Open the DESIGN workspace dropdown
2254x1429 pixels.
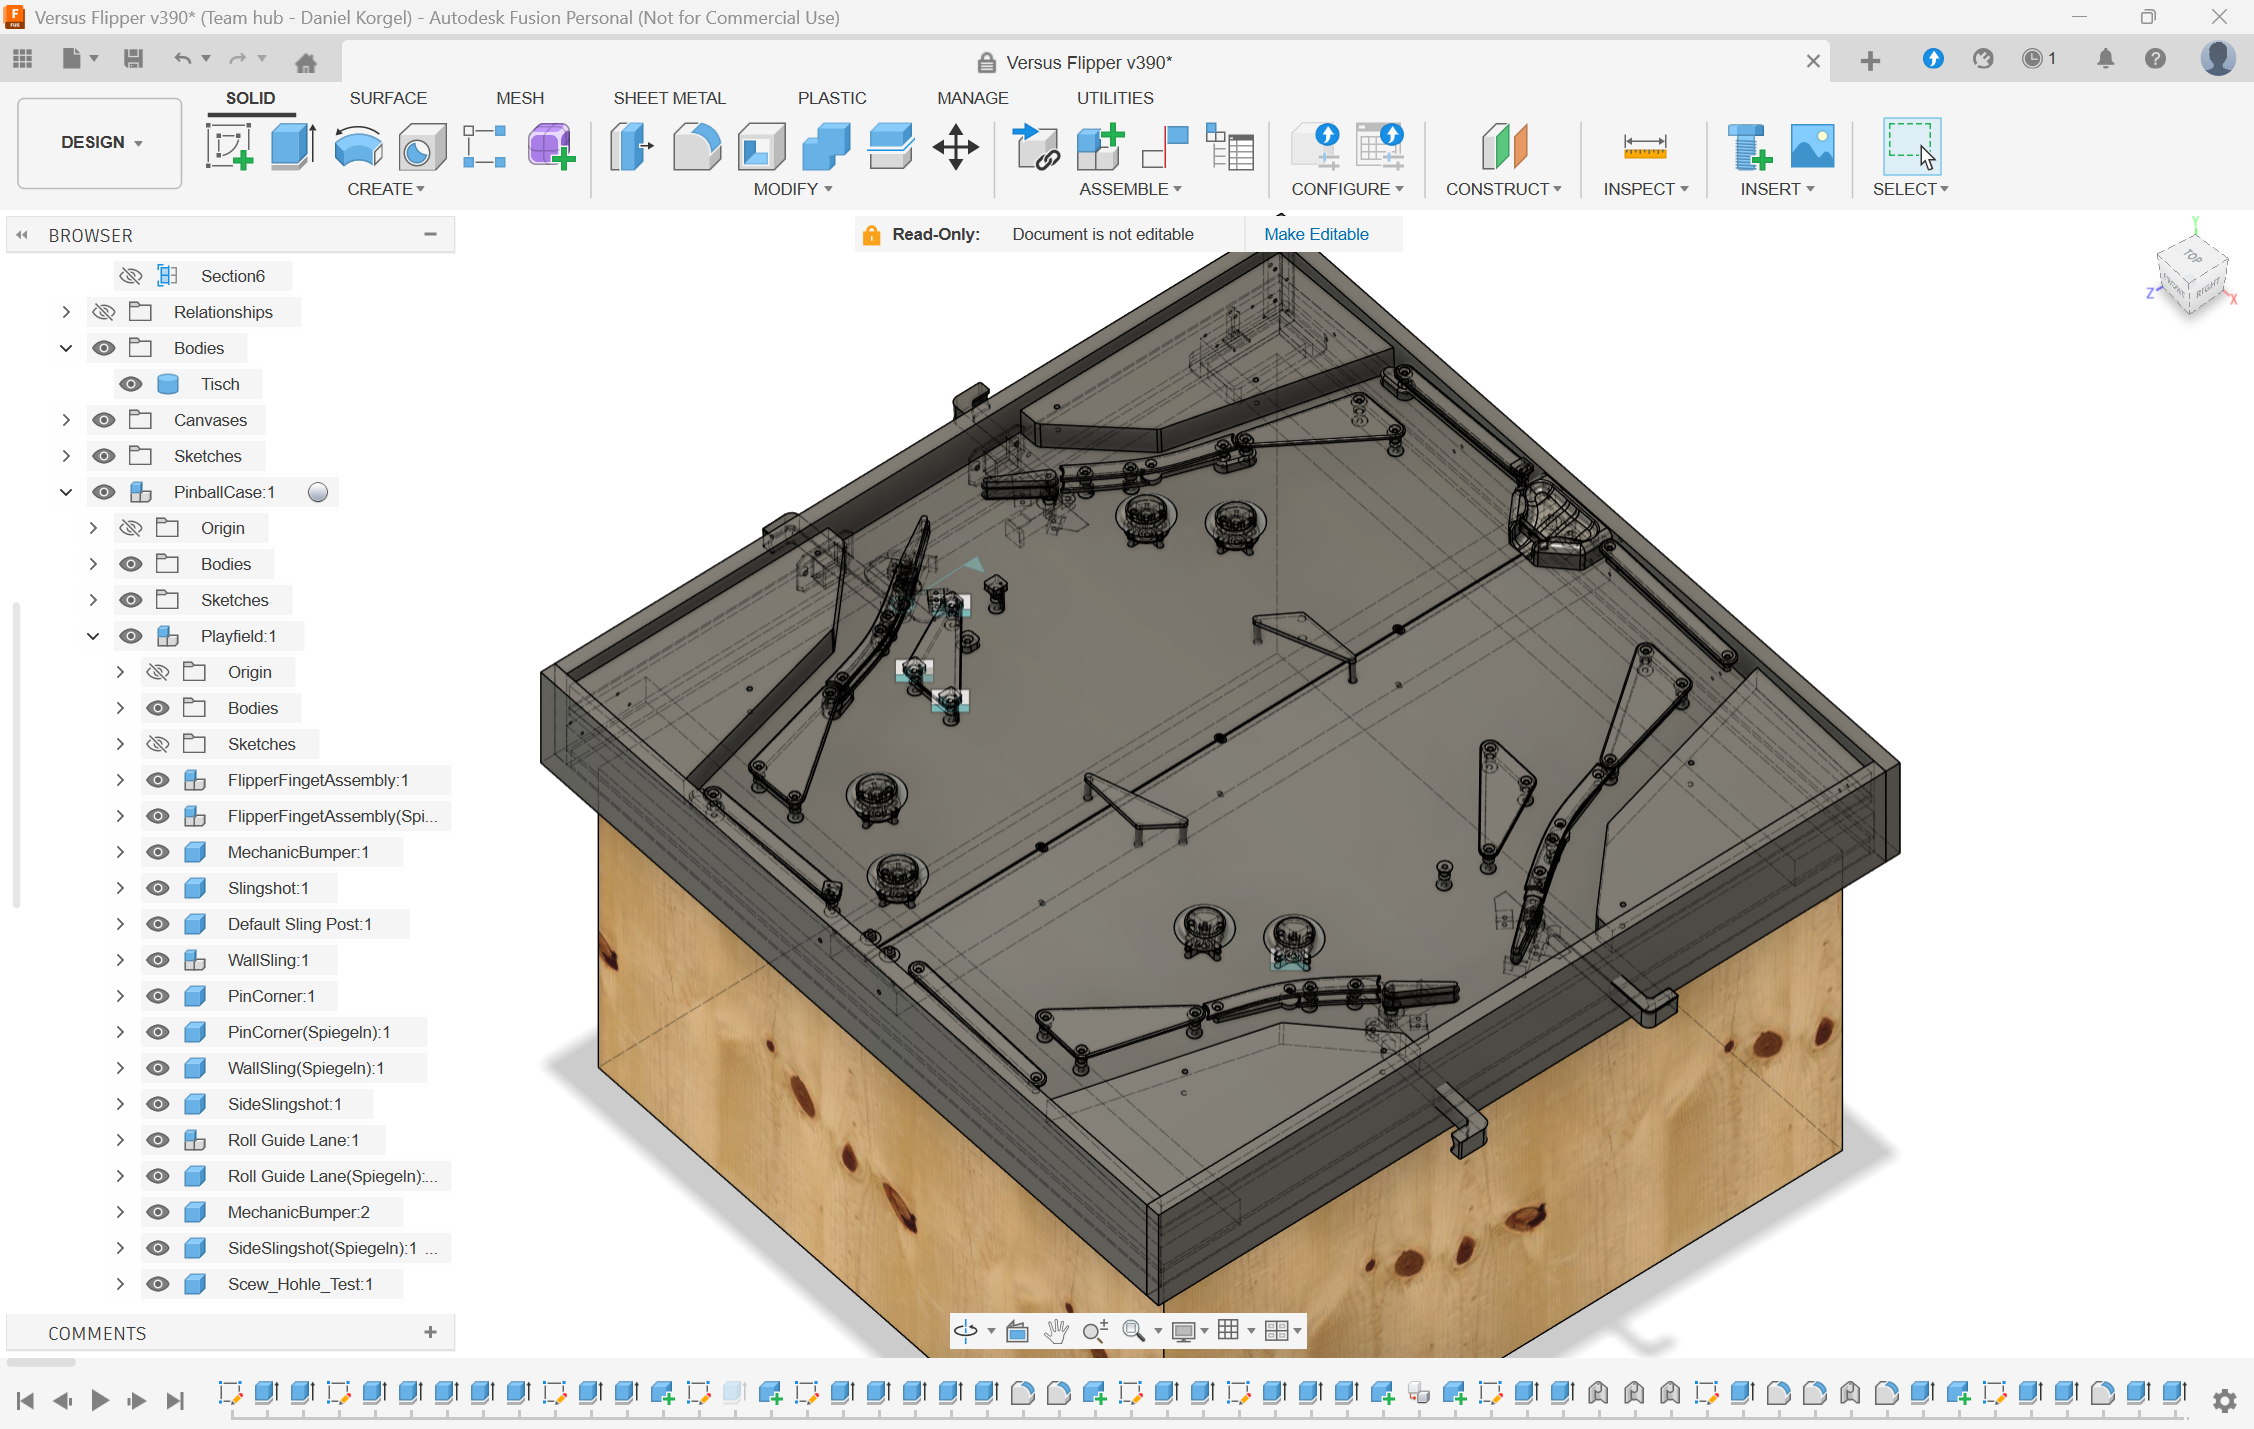click(100, 142)
